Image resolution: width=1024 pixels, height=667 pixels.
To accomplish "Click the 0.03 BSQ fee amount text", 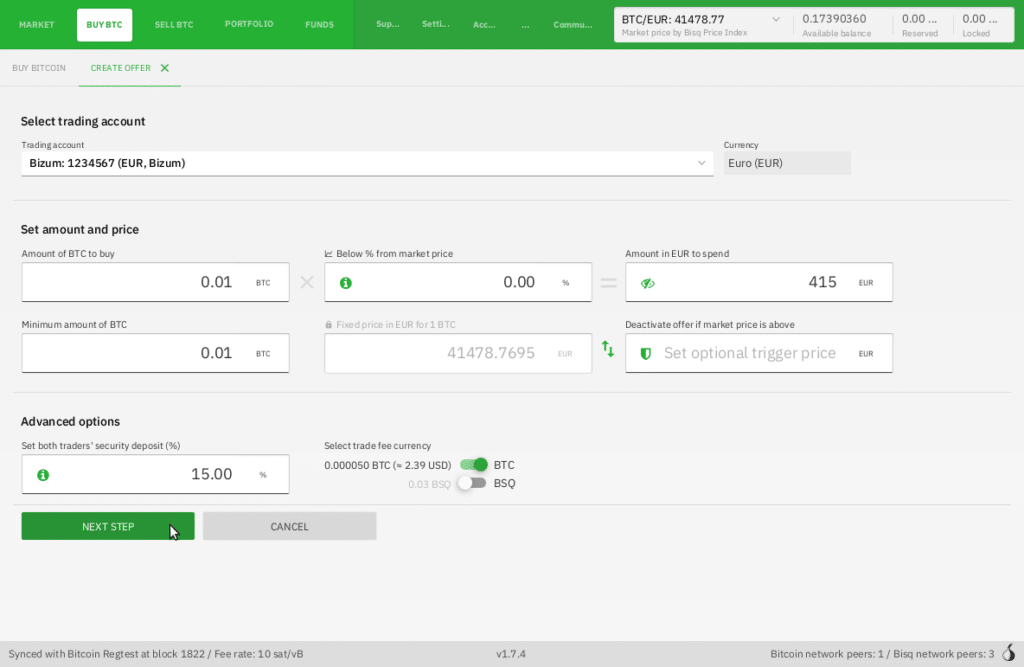I will tap(429, 484).
